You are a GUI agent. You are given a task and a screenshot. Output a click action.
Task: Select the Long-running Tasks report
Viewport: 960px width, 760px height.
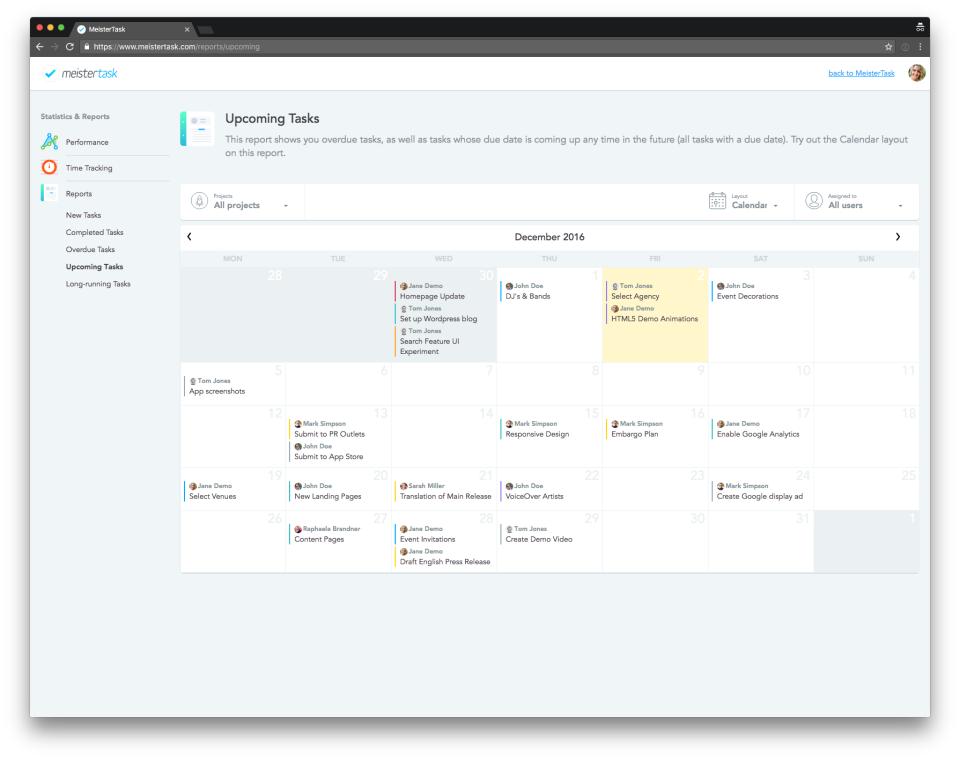point(98,284)
